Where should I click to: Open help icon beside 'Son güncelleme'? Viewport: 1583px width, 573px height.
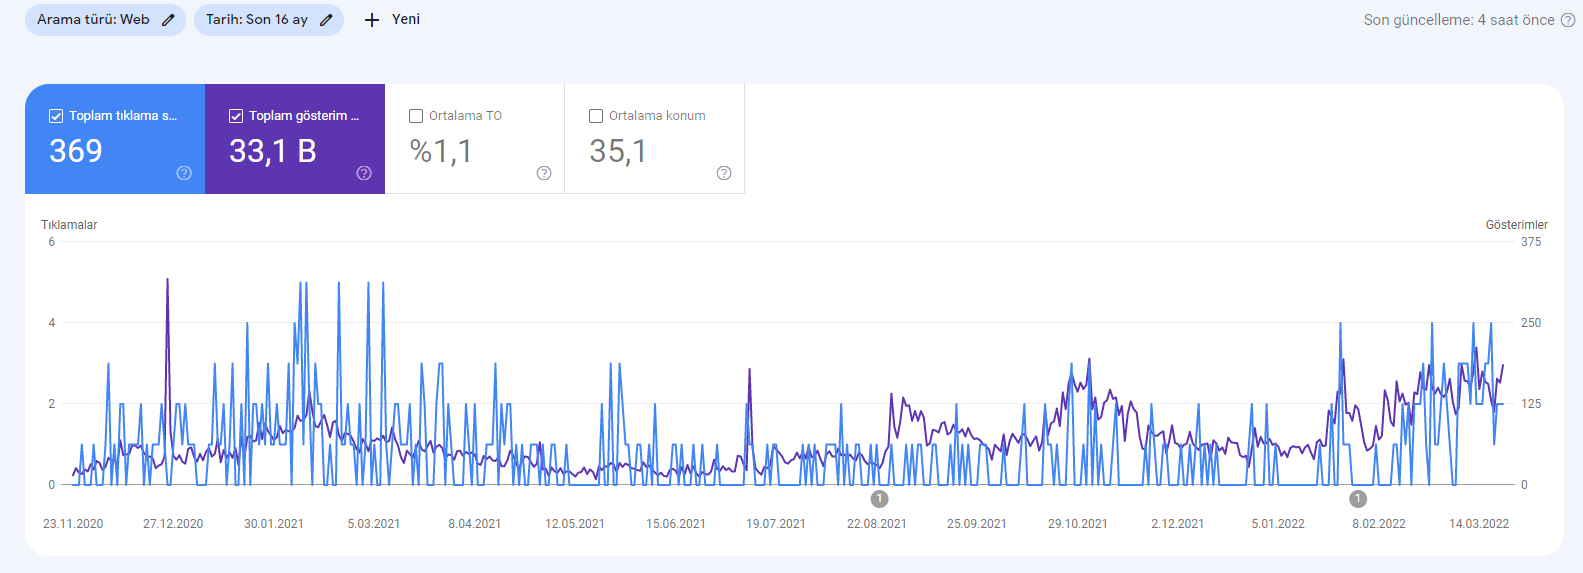pyautogui.click(x=1568, y=20)
